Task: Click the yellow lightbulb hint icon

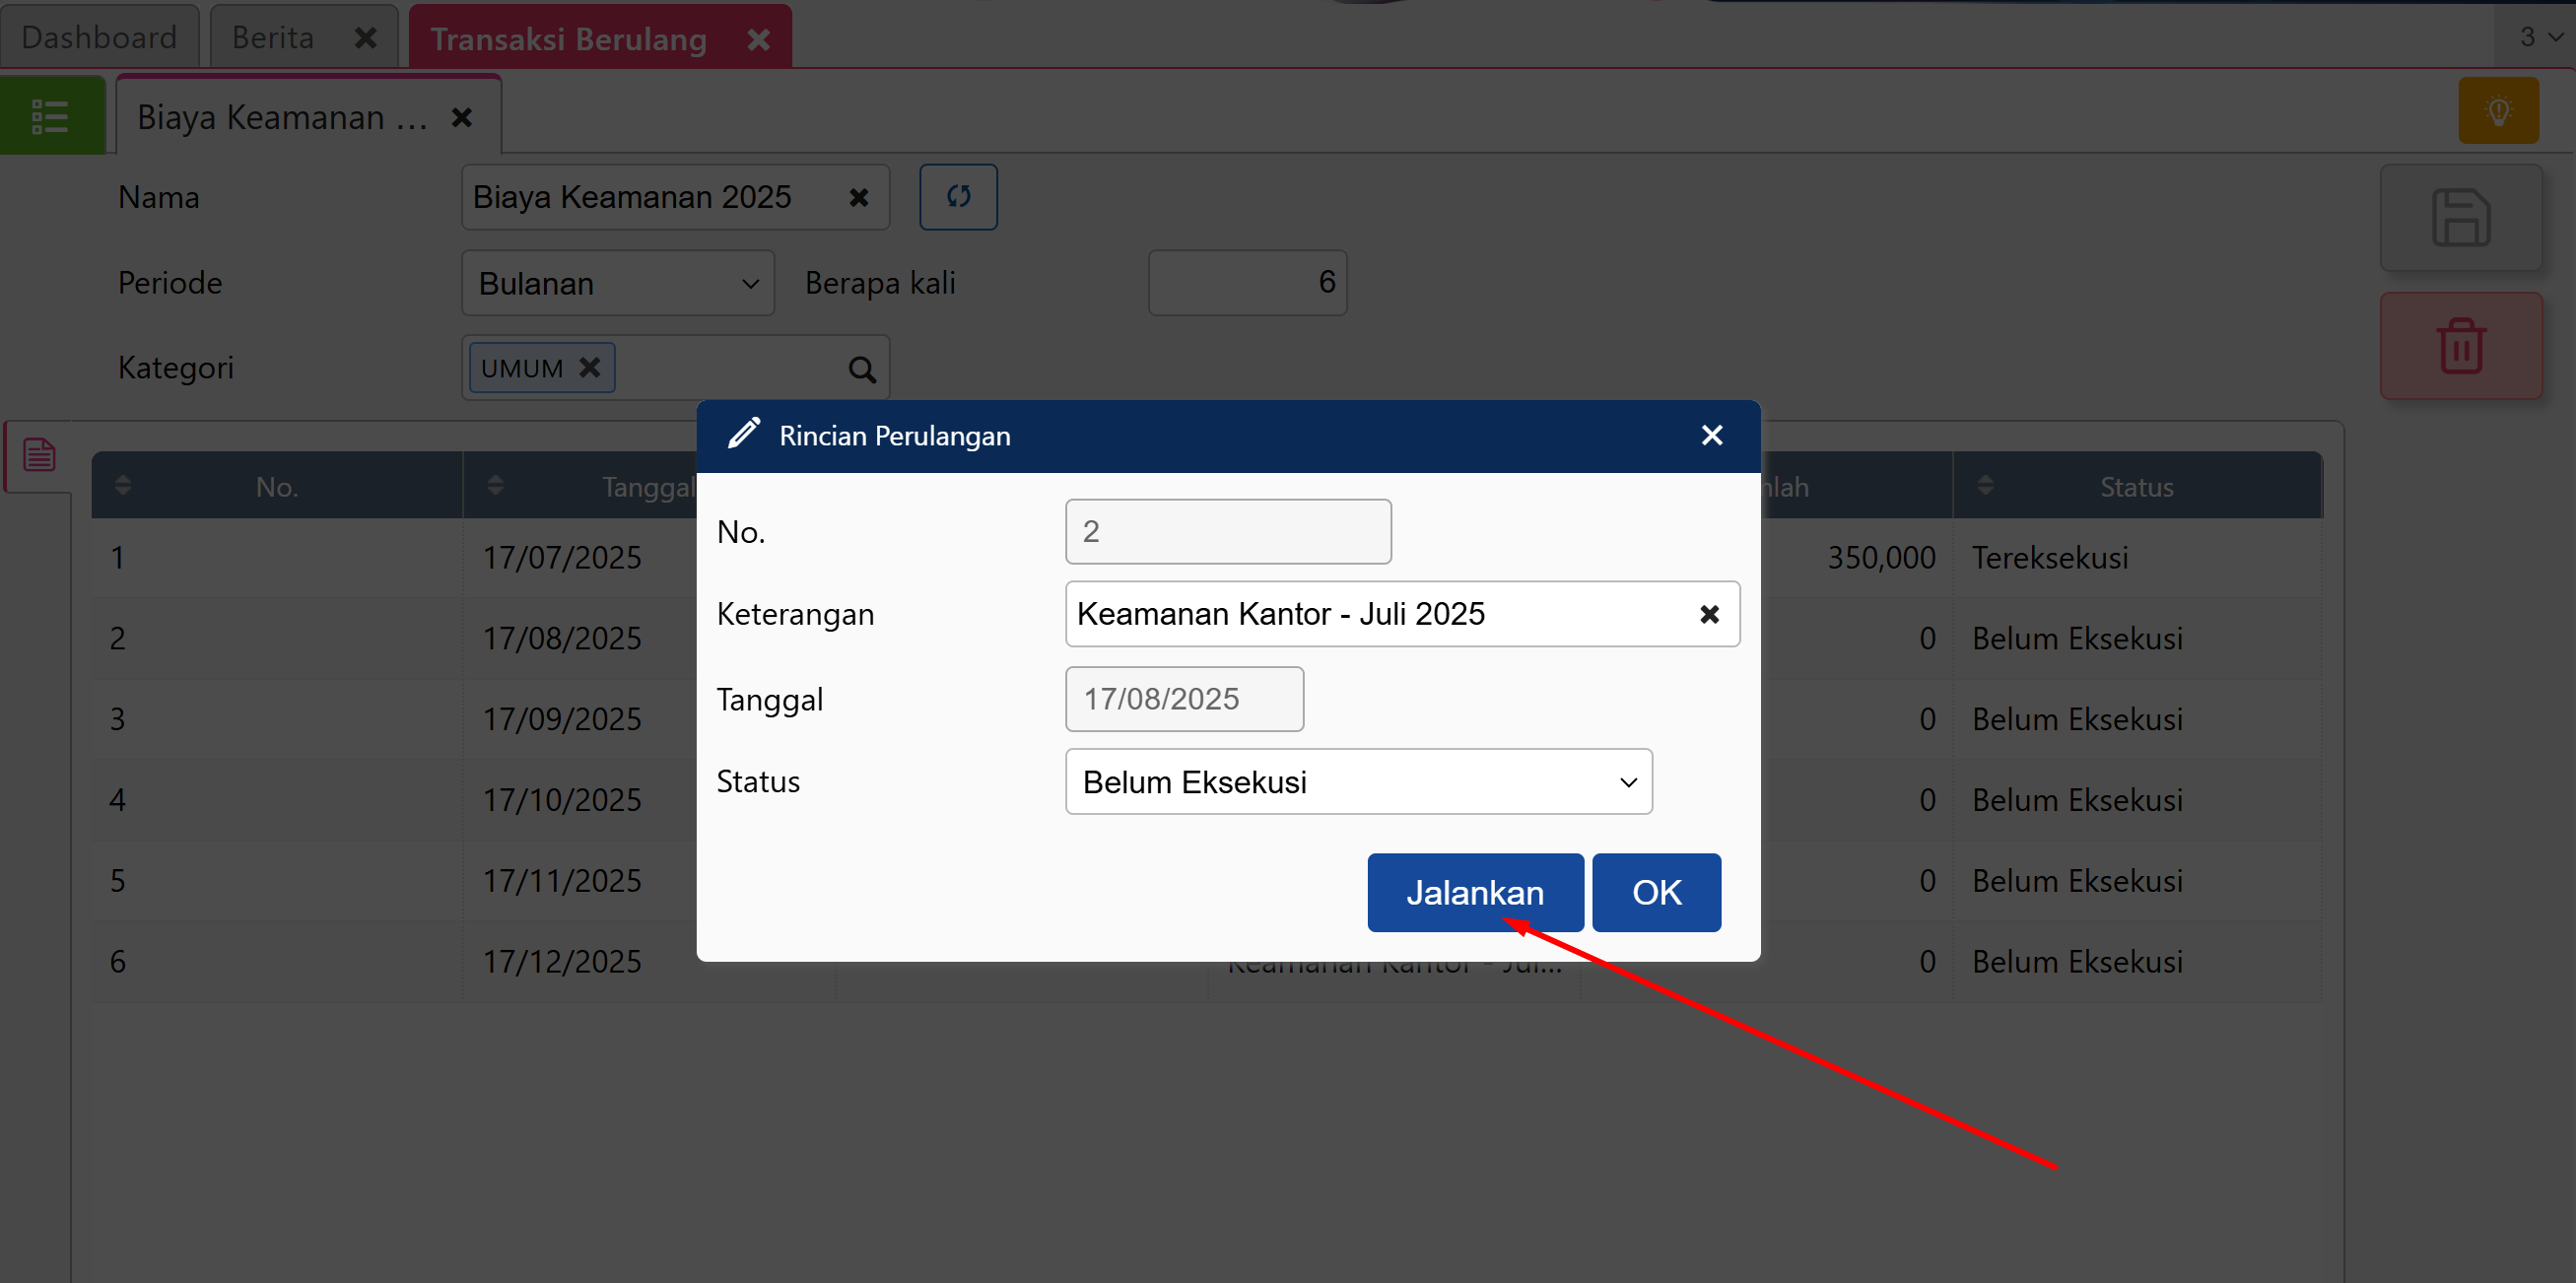Action: 2498,111
